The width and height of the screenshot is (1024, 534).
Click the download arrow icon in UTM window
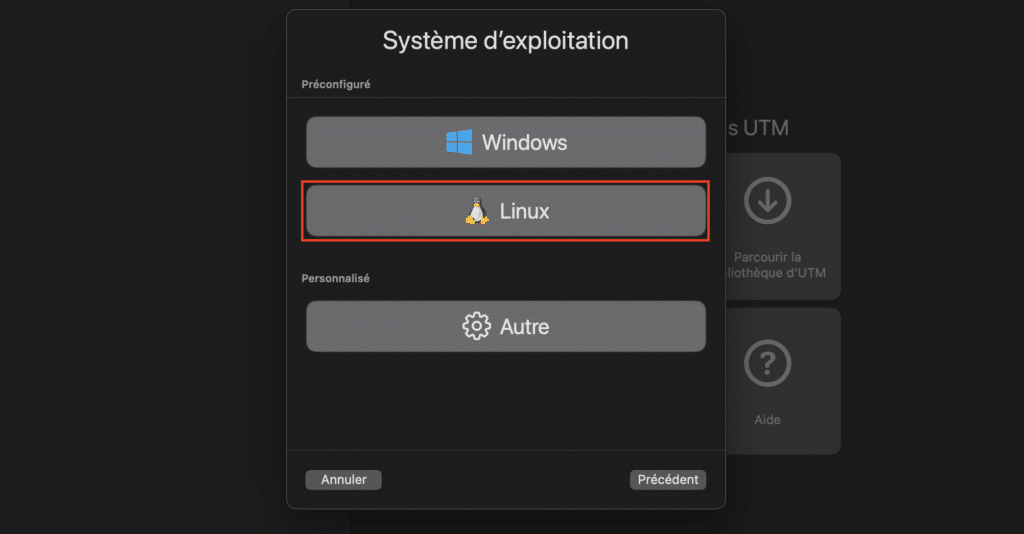767,200
